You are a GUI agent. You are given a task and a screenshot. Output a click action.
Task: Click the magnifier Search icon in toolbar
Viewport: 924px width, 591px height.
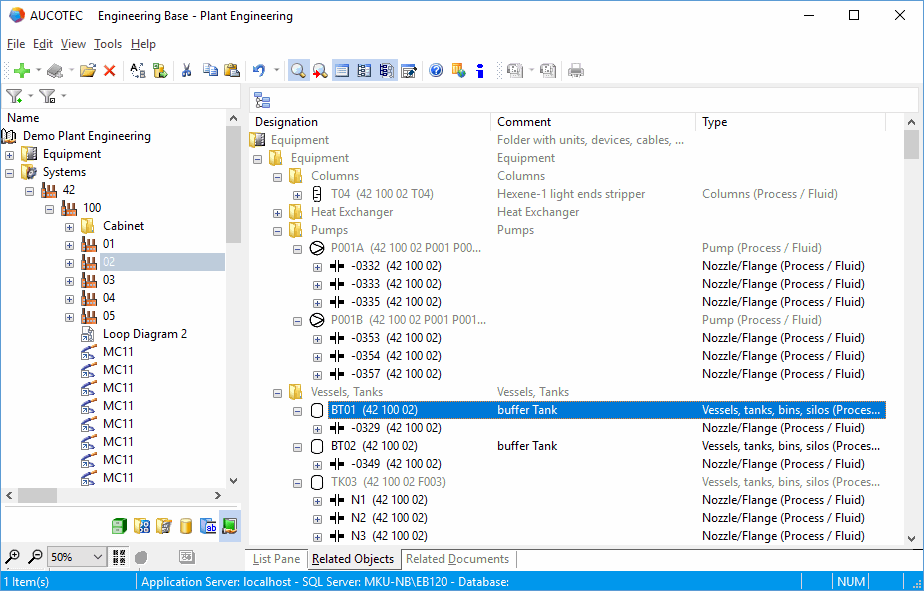pos(298,70)
